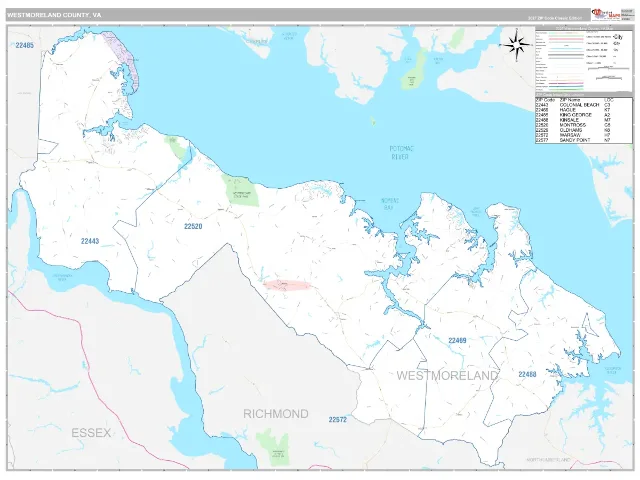640x480 pixels.
Task: Click the ZIP Name column header in table
Action: 569,100
